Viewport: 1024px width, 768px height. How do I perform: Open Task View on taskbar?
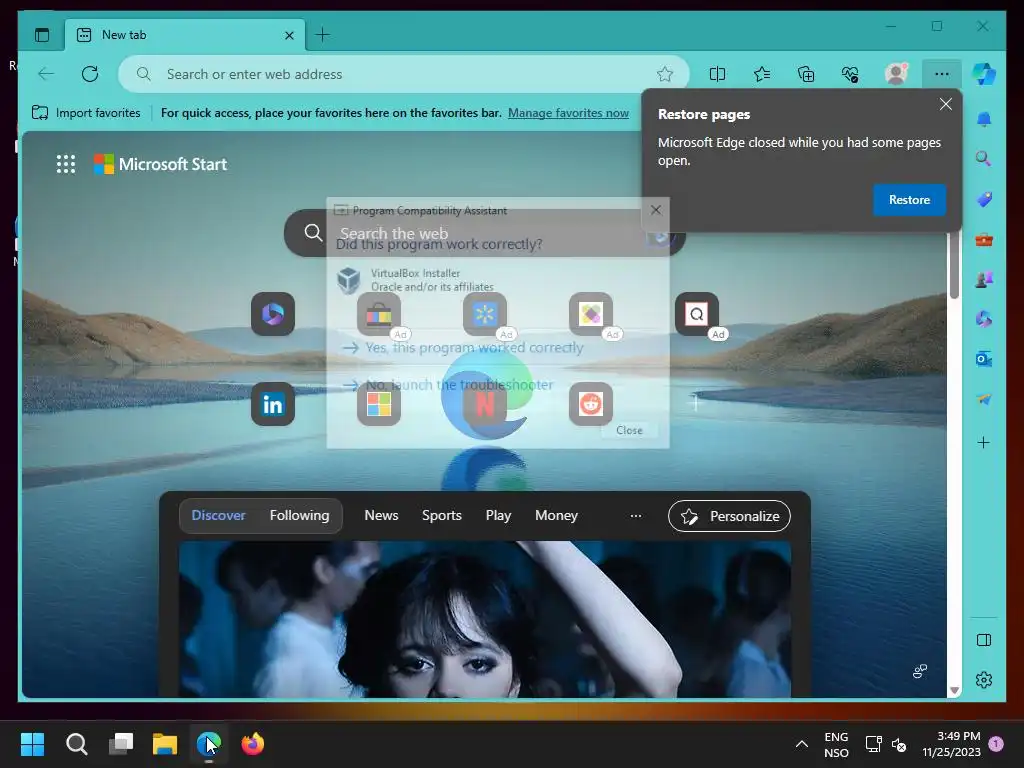tap(121, 744)
